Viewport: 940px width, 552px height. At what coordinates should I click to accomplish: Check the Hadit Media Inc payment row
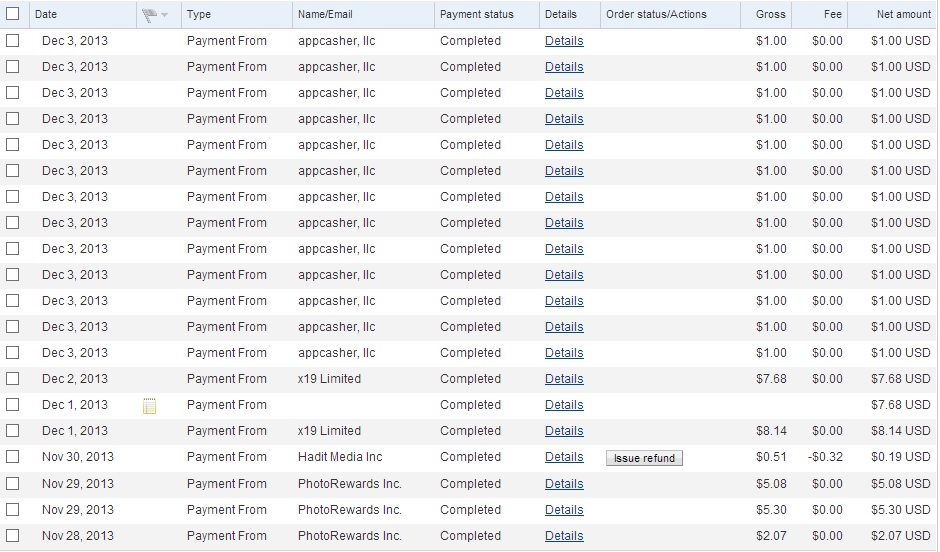(x=13, y=457)
